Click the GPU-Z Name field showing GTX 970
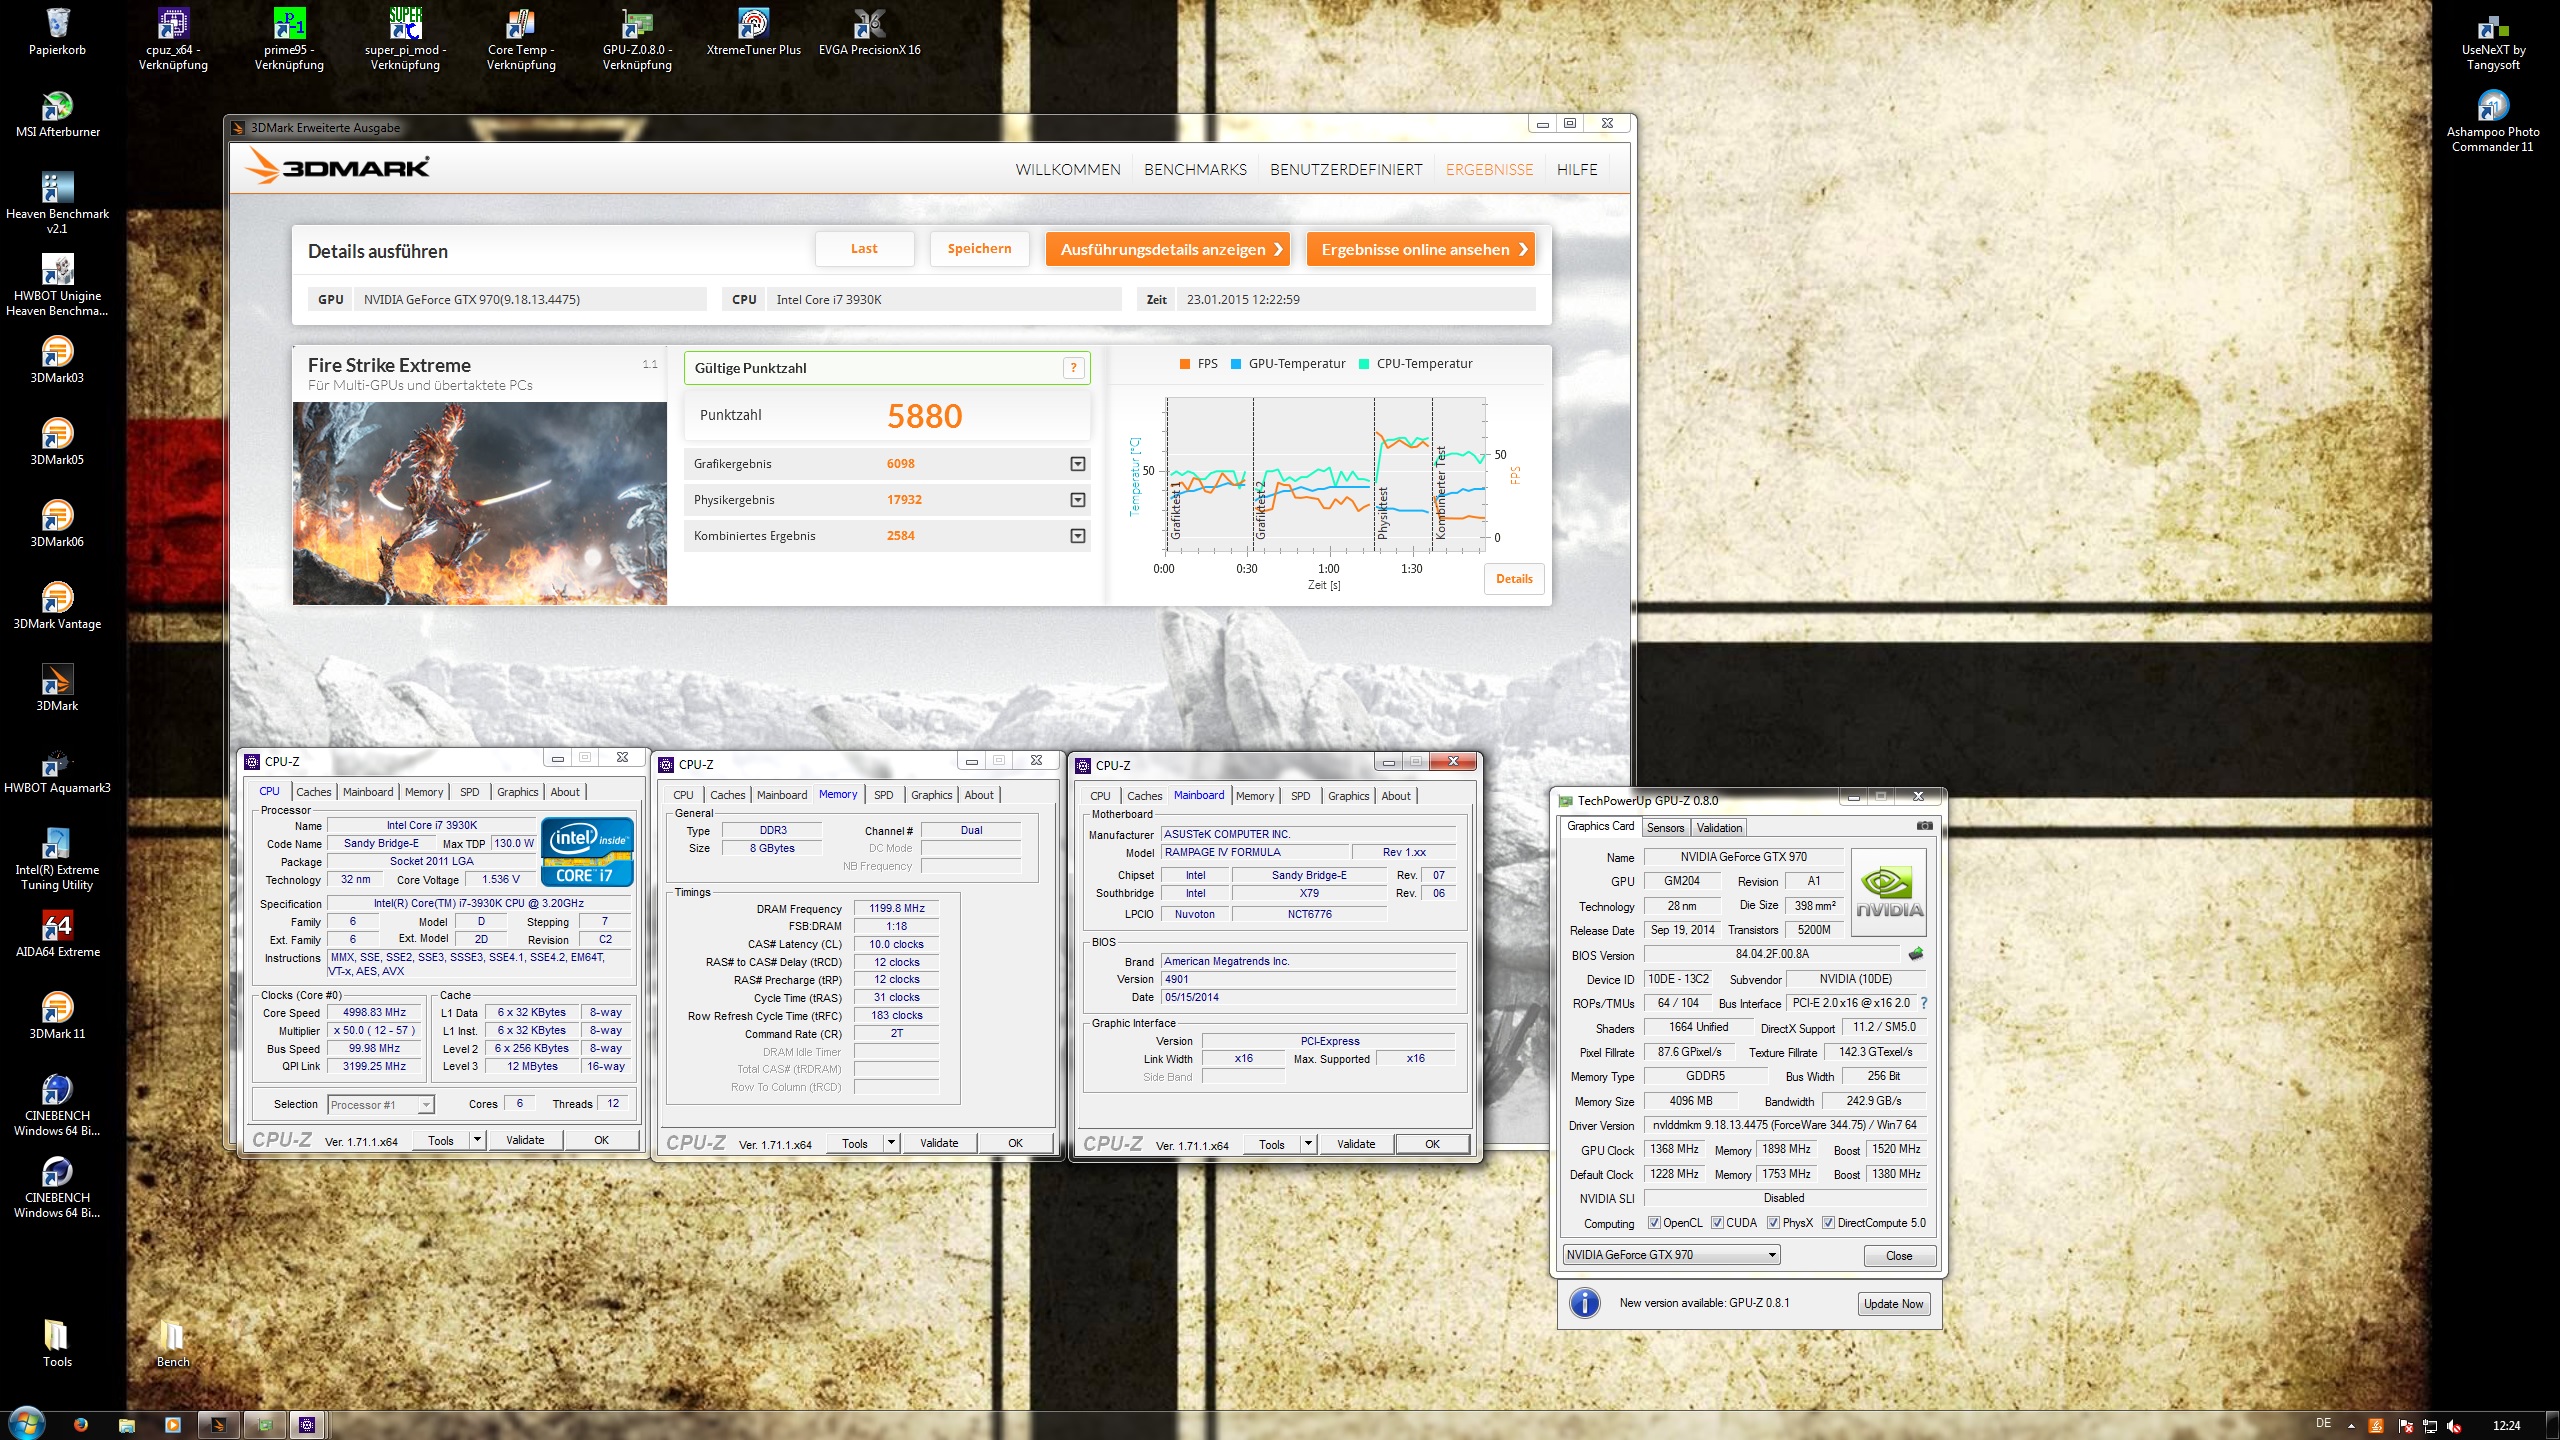The width and height of the screenshot is (2560, 1440). [1742, 857]
